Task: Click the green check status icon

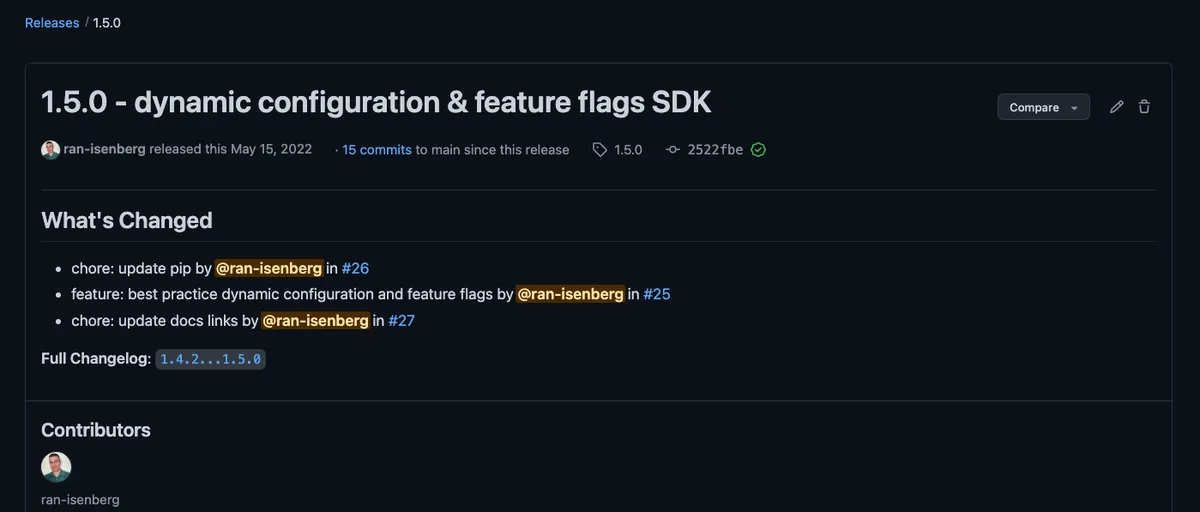Action: (x=758, y=150)
